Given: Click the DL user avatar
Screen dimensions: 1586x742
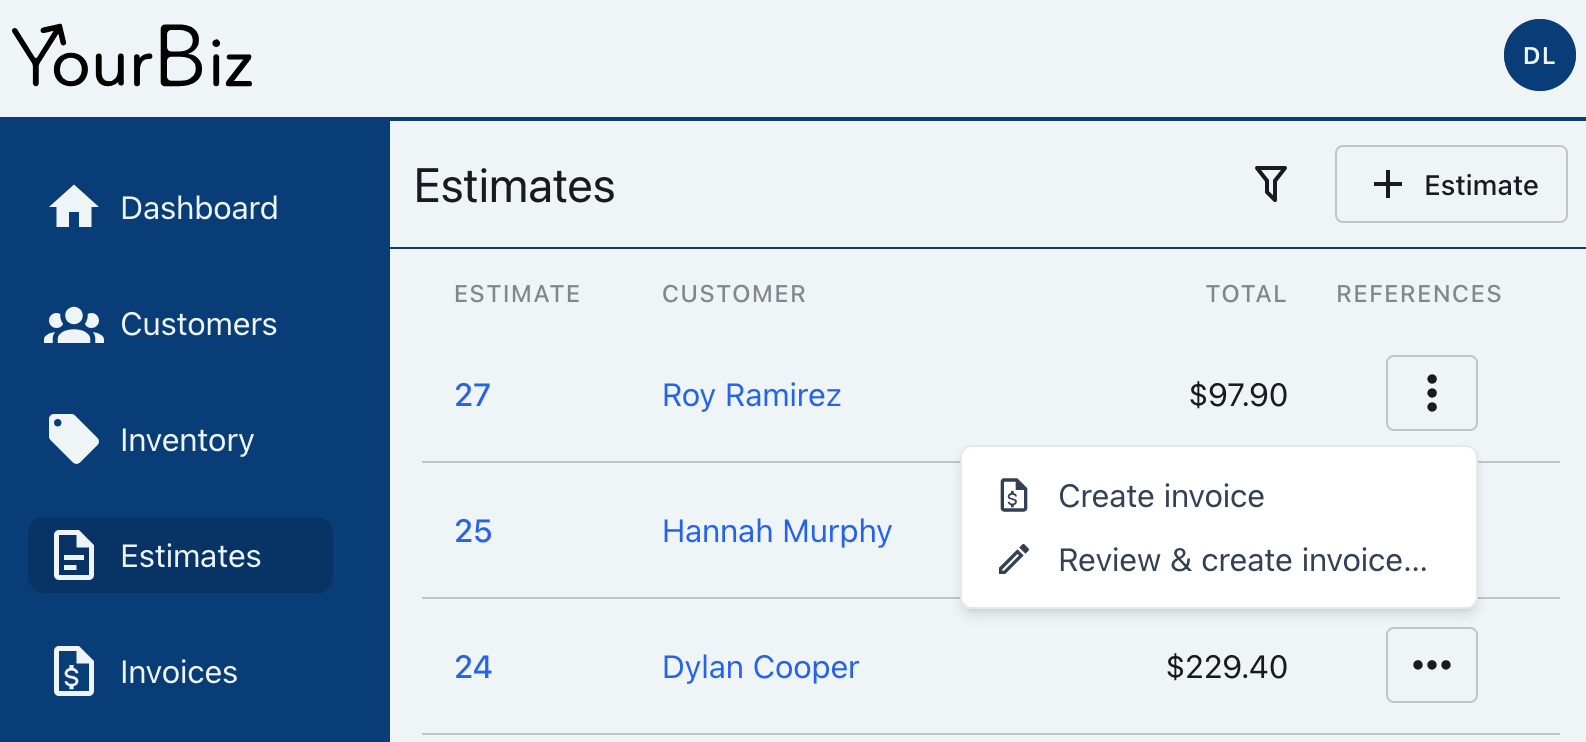Looking at the screenshot, I should [1539, 55].
